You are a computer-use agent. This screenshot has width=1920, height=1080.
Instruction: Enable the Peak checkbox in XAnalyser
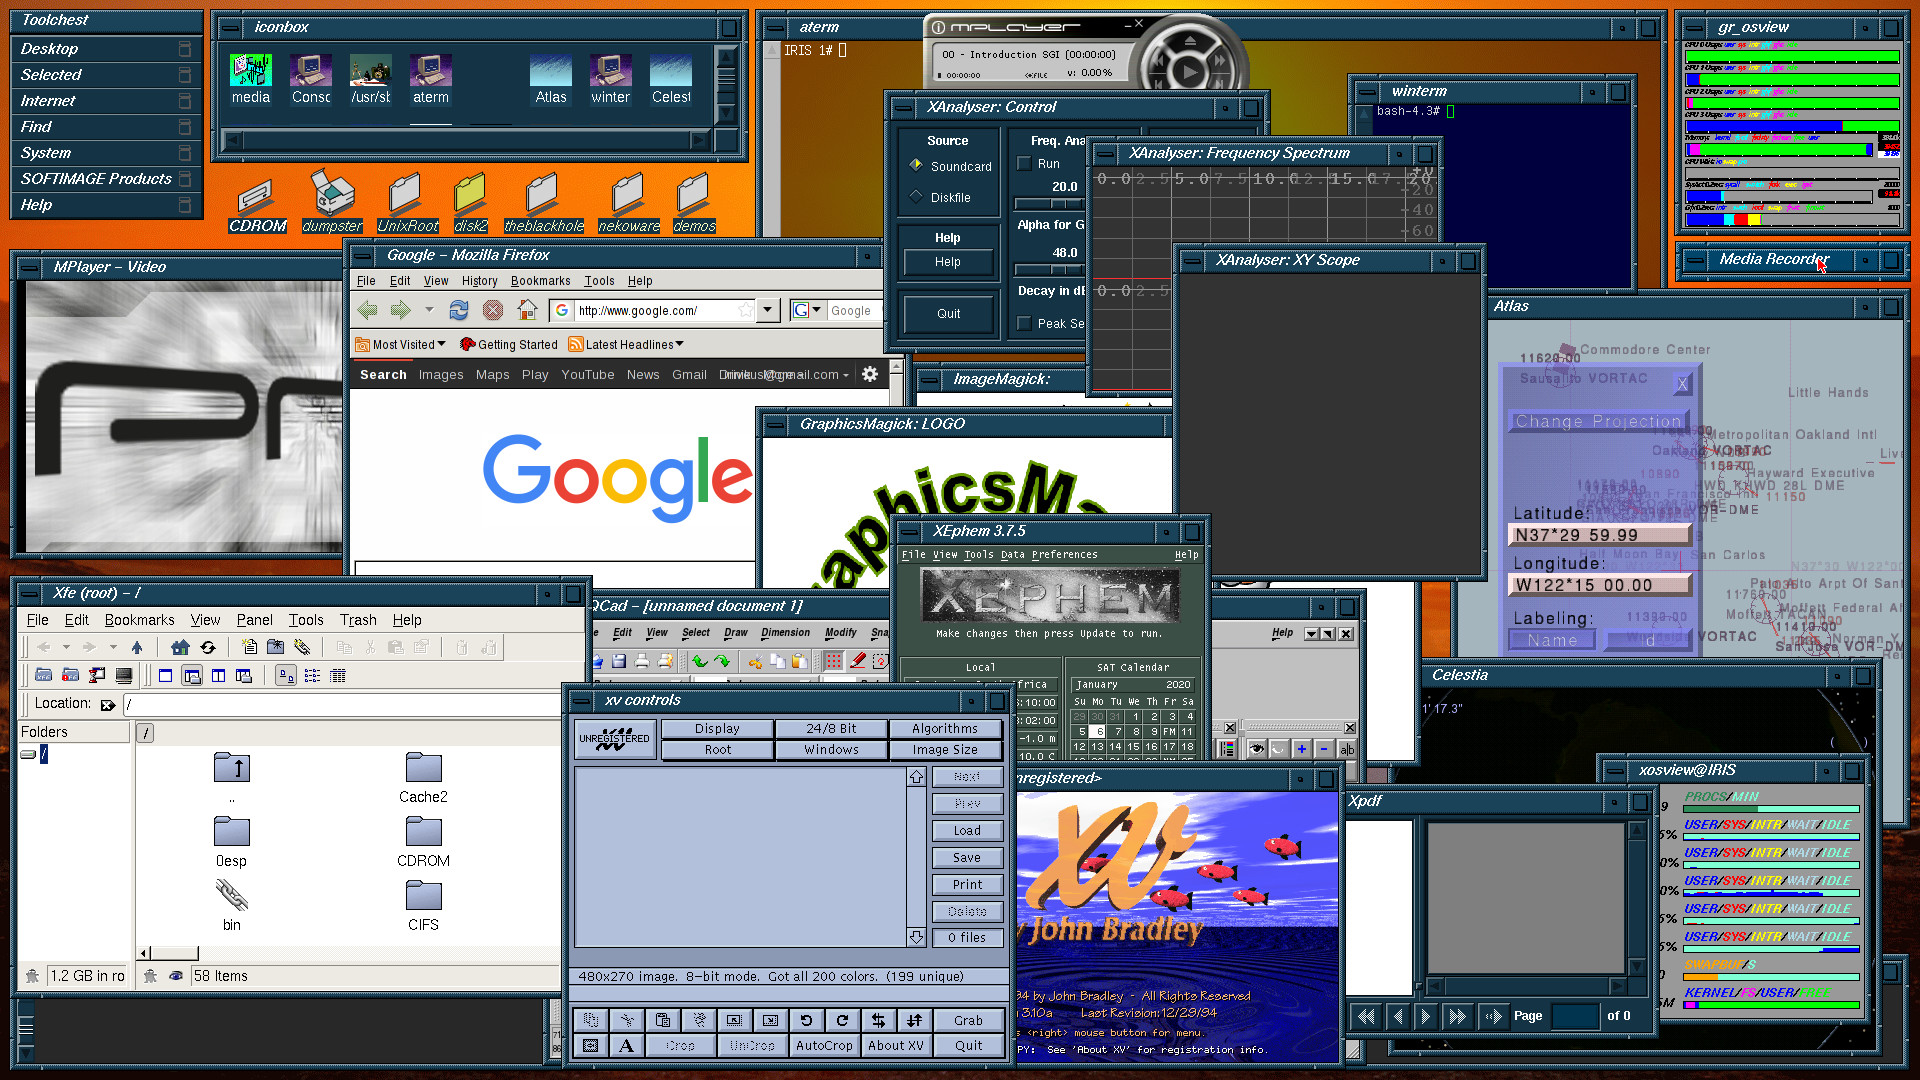1024,323
